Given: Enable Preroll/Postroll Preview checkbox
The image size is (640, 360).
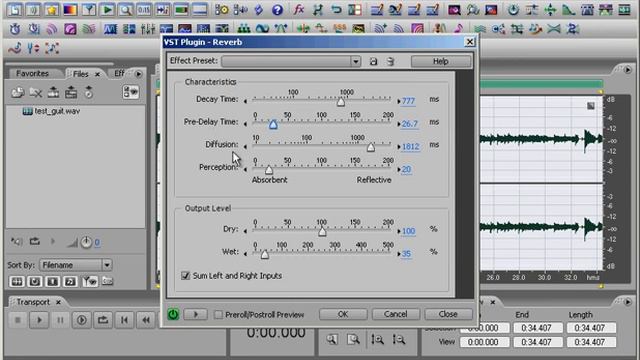Looking at the screenshot, I should pyautogui.click(x=218, y=314).
